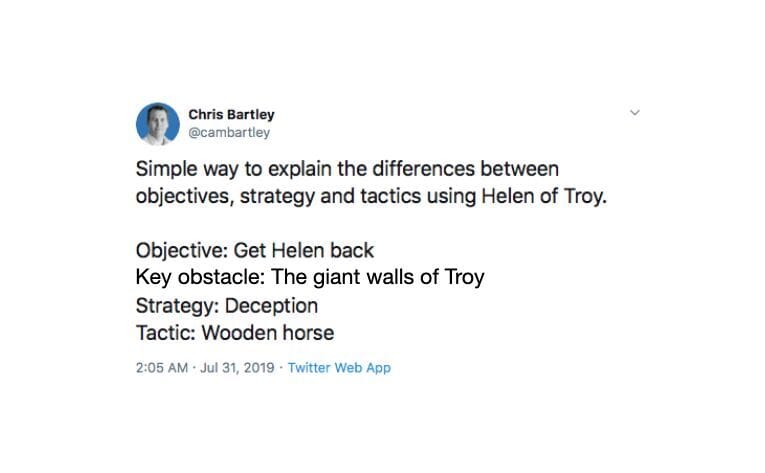Select the word 'differences' in the tweet

point(423,169)
